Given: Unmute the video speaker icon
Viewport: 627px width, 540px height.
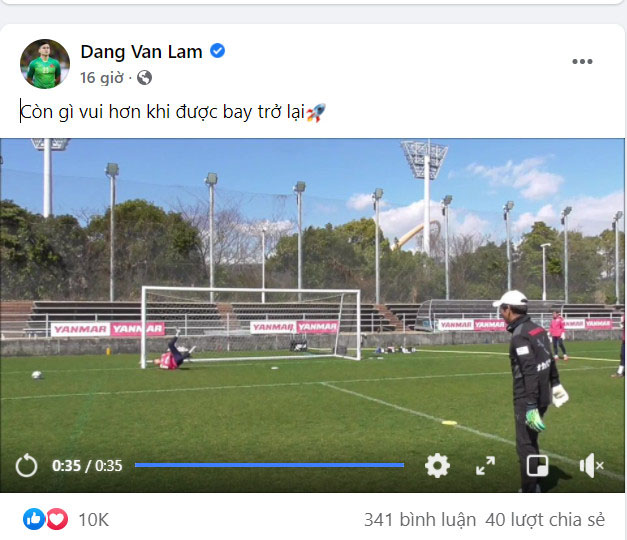Looking at the screenshot, I should click(x=591, y=466).
